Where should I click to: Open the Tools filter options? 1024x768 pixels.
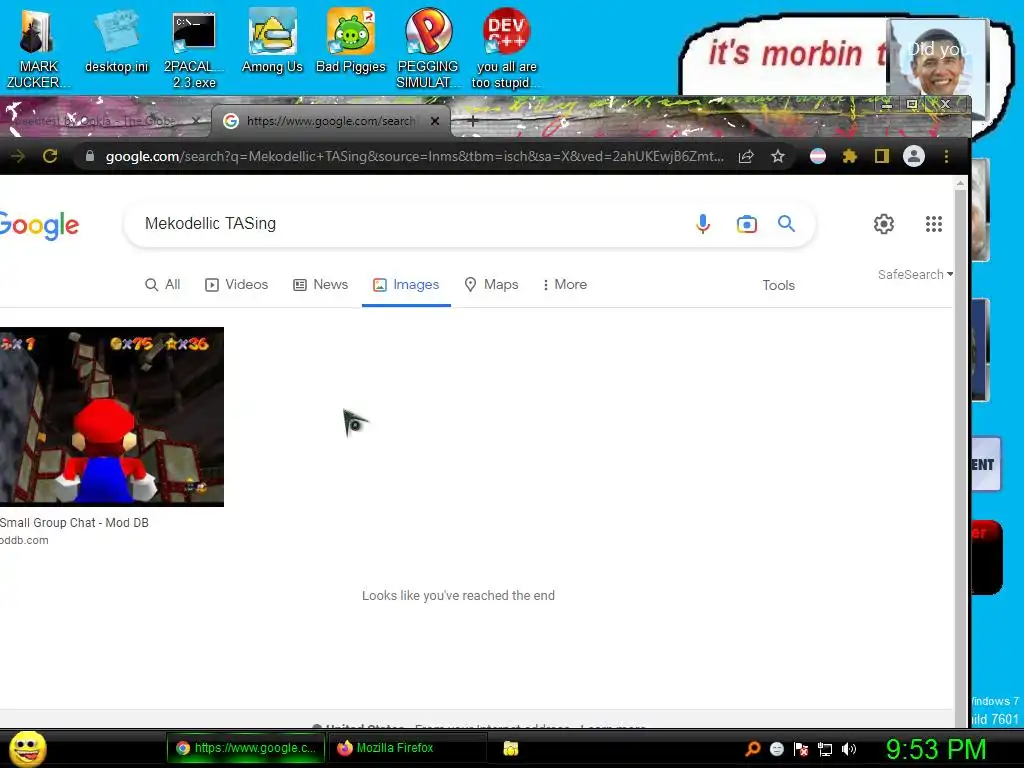[x=778, y=285]
